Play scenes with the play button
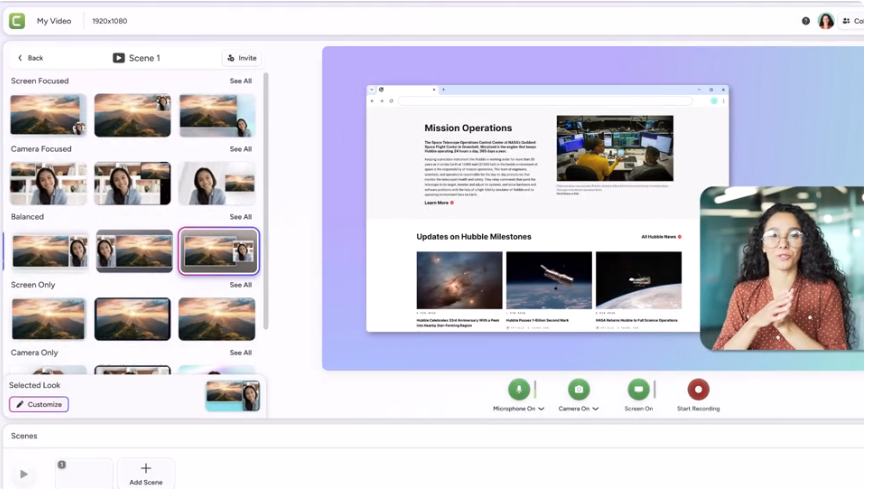Image resolution: width=870 pixels, height=493 pixels. tap(24, 475)
